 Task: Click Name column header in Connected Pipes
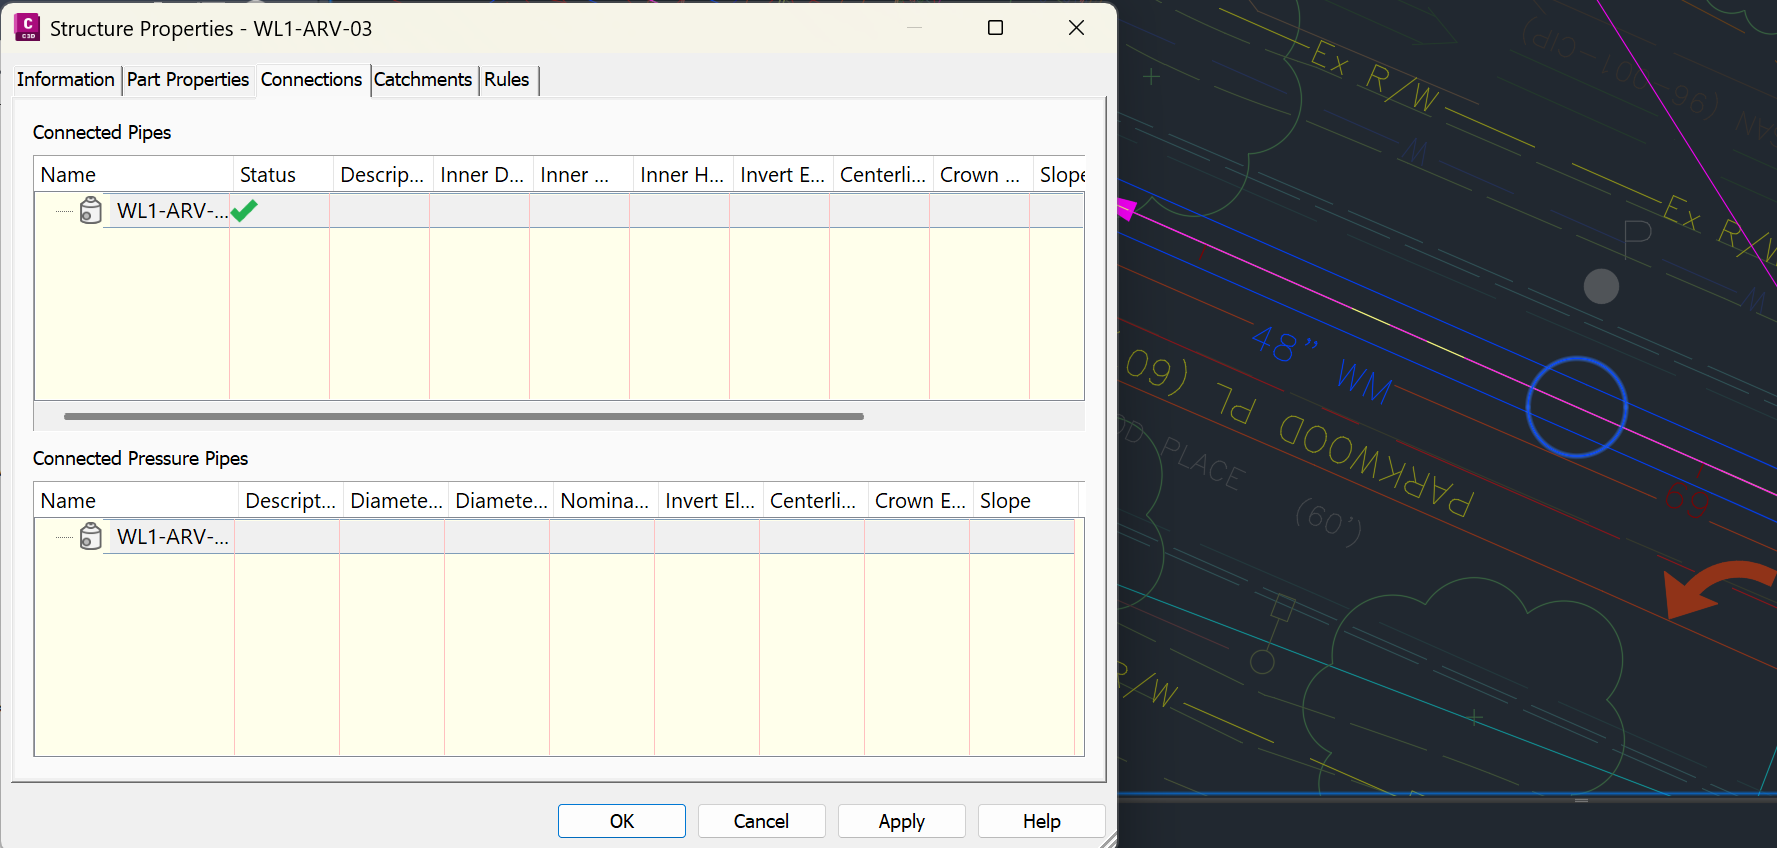tap(133, 175)
